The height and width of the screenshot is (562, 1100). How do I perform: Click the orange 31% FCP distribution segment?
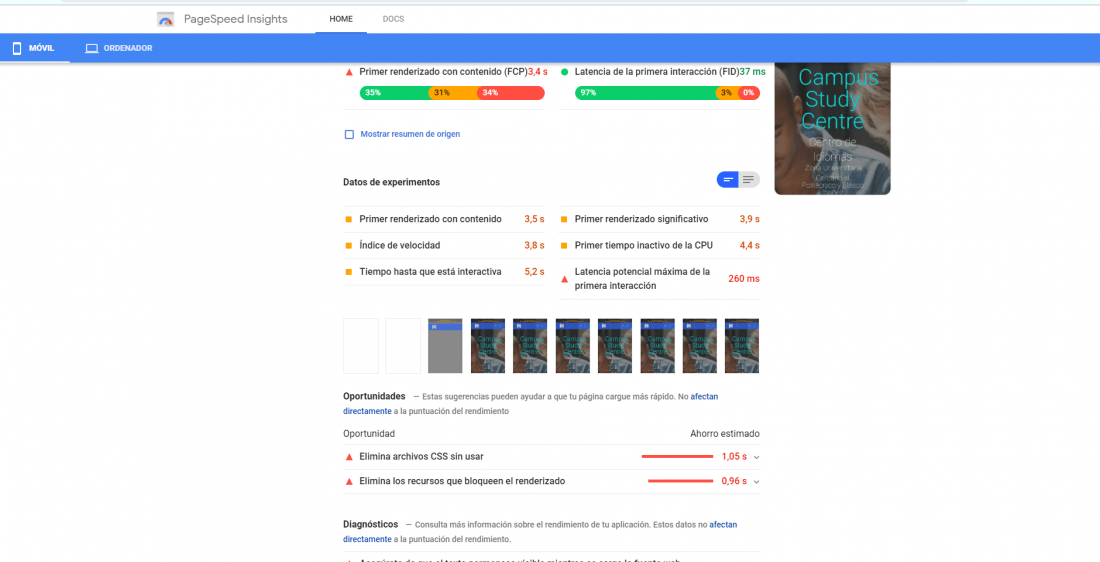click(453, 93)
